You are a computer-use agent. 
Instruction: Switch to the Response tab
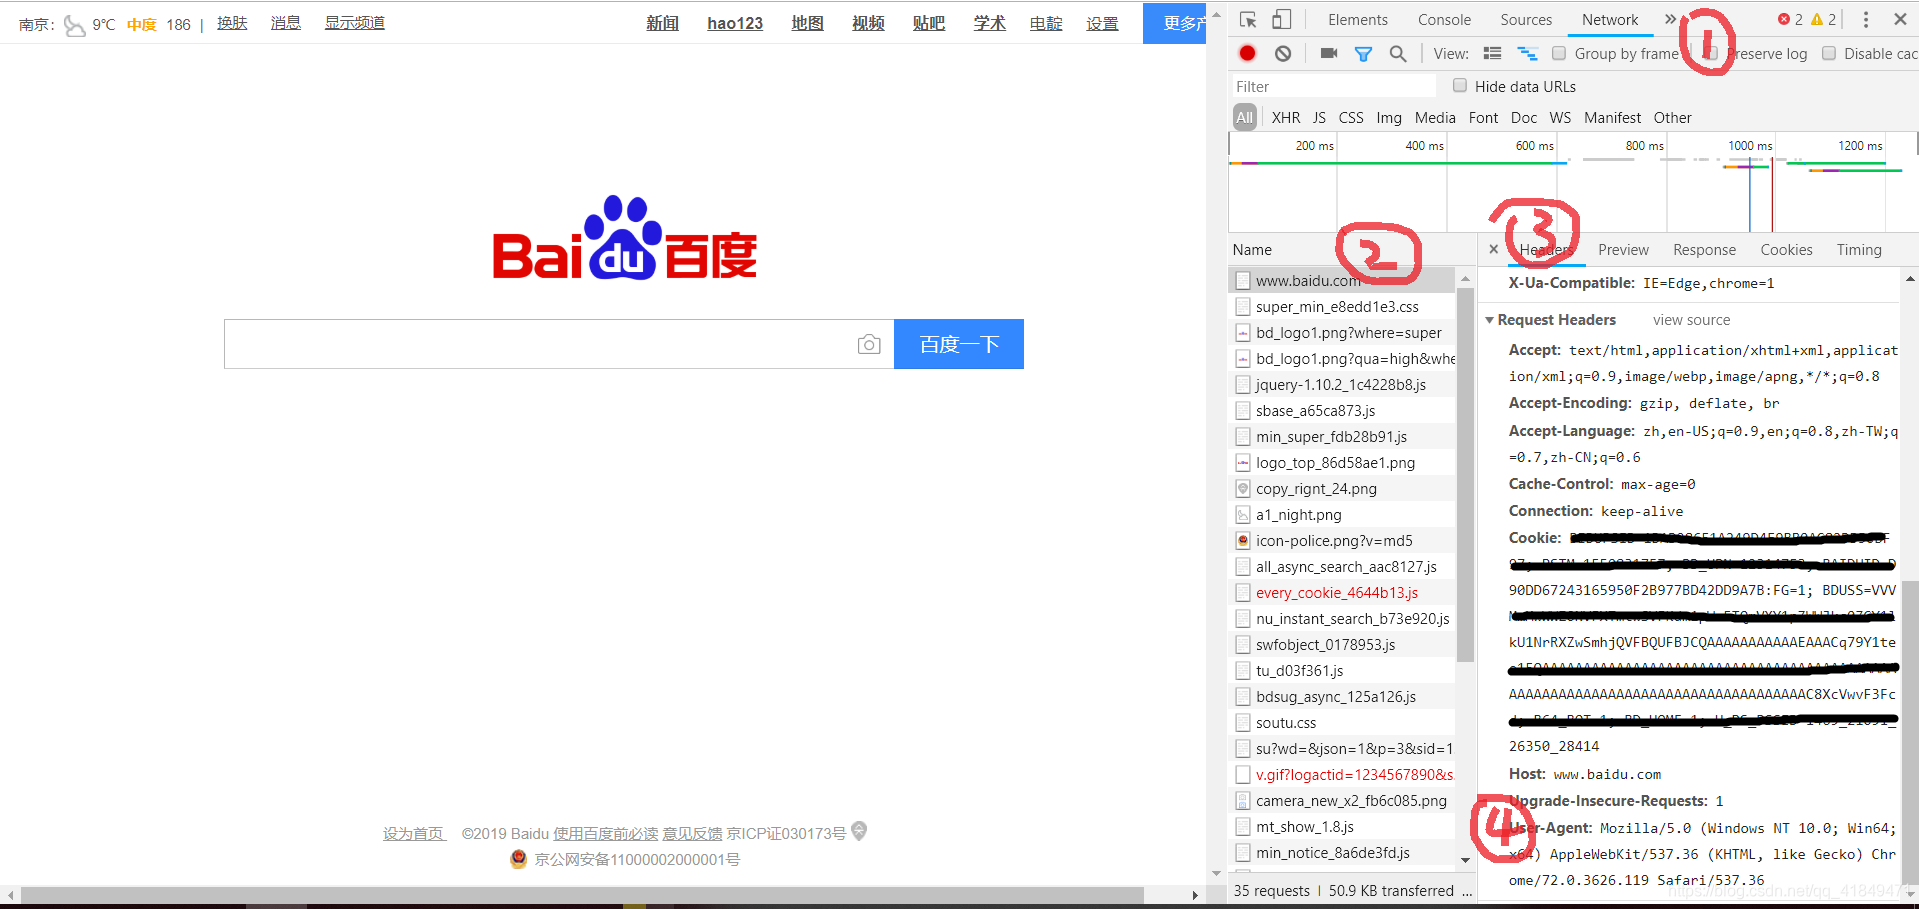tap(1704, 249)
